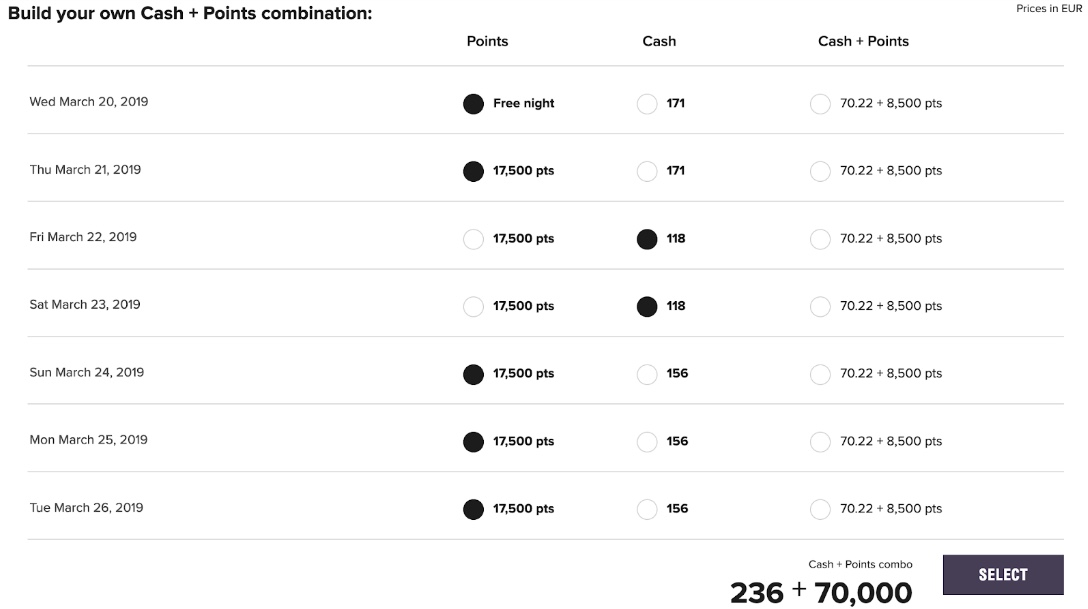Select 17,500 pts for Sat March 23
The height and width of the screenshot is (609, 1088).
point(473,307)
